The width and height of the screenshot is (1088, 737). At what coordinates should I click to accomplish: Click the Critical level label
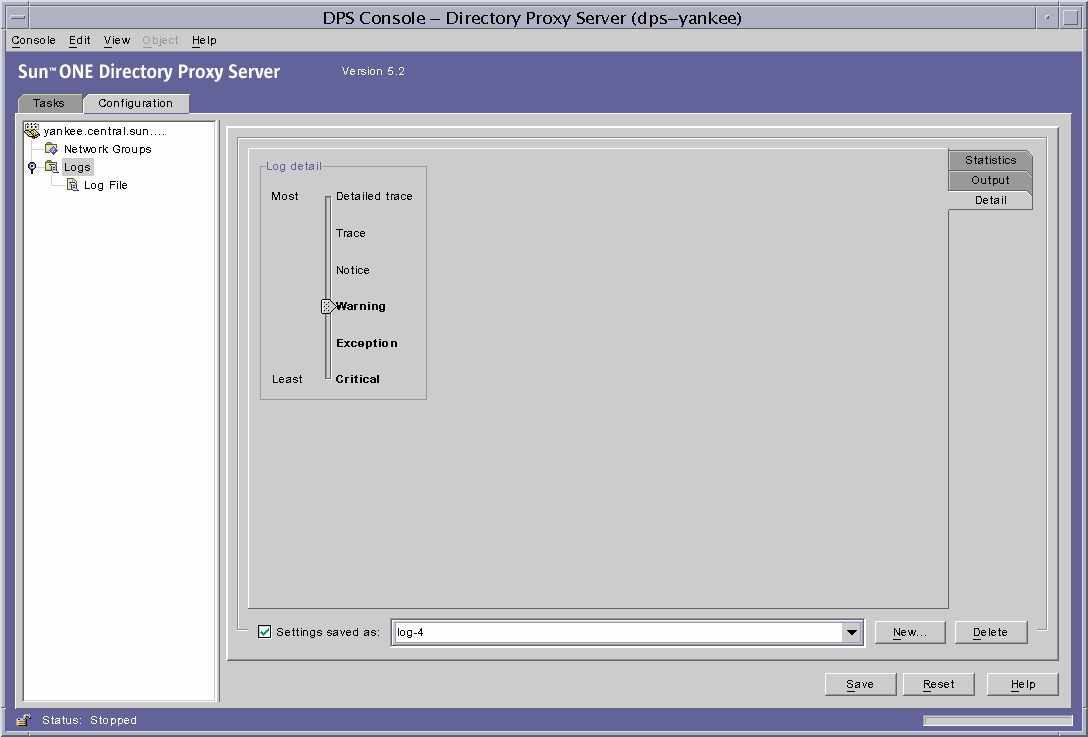click(357, 379)
